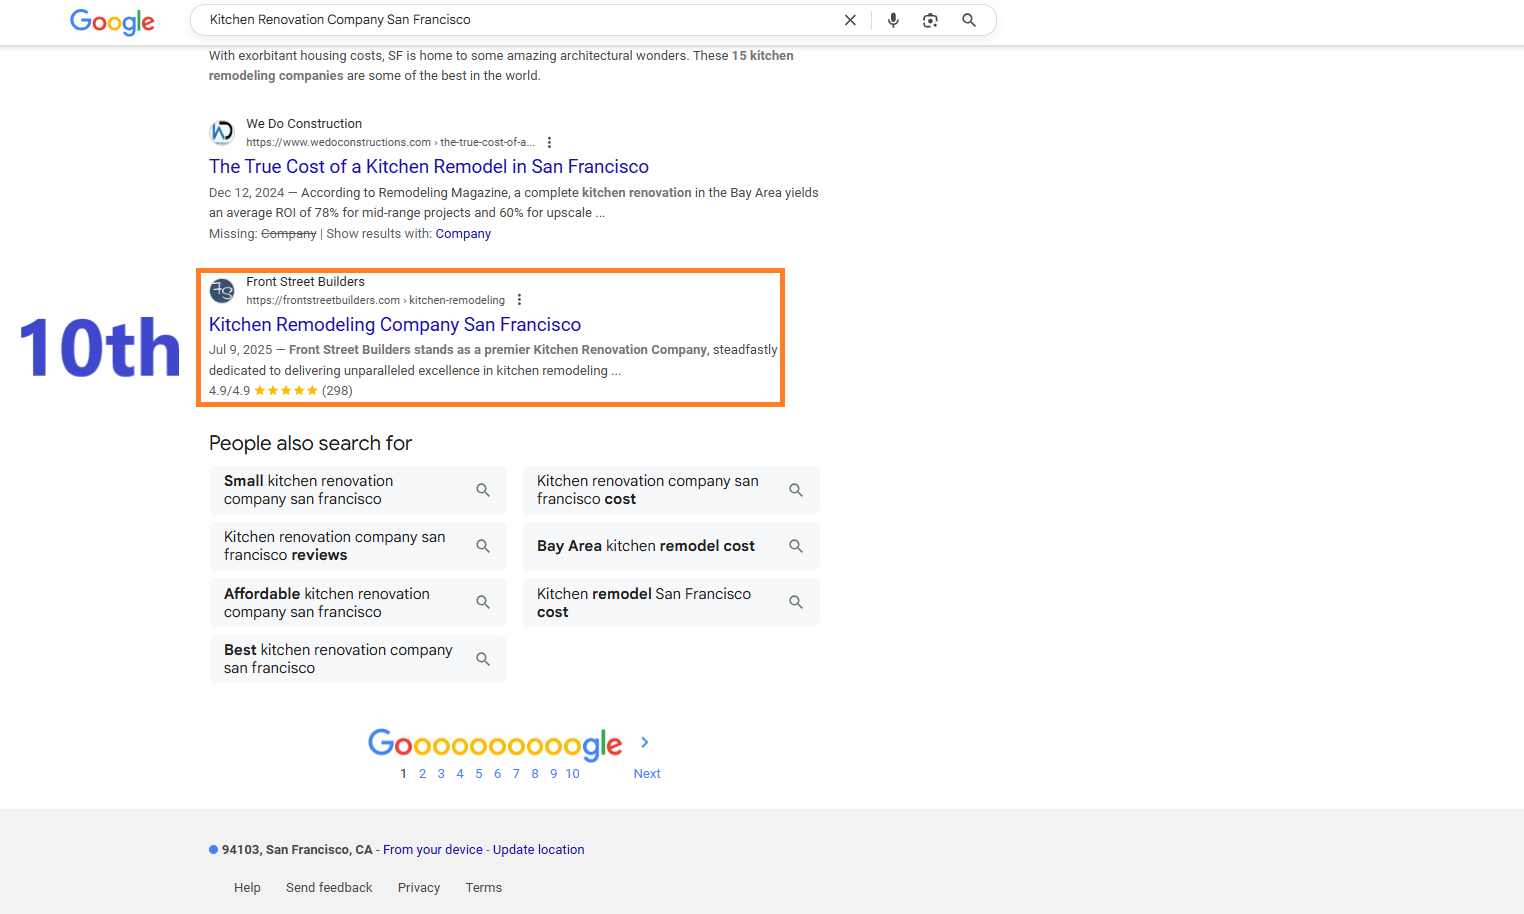Open the Privacy footer link
The width and height of the screenshot is (1524, 914).
[x=419, y=888]
